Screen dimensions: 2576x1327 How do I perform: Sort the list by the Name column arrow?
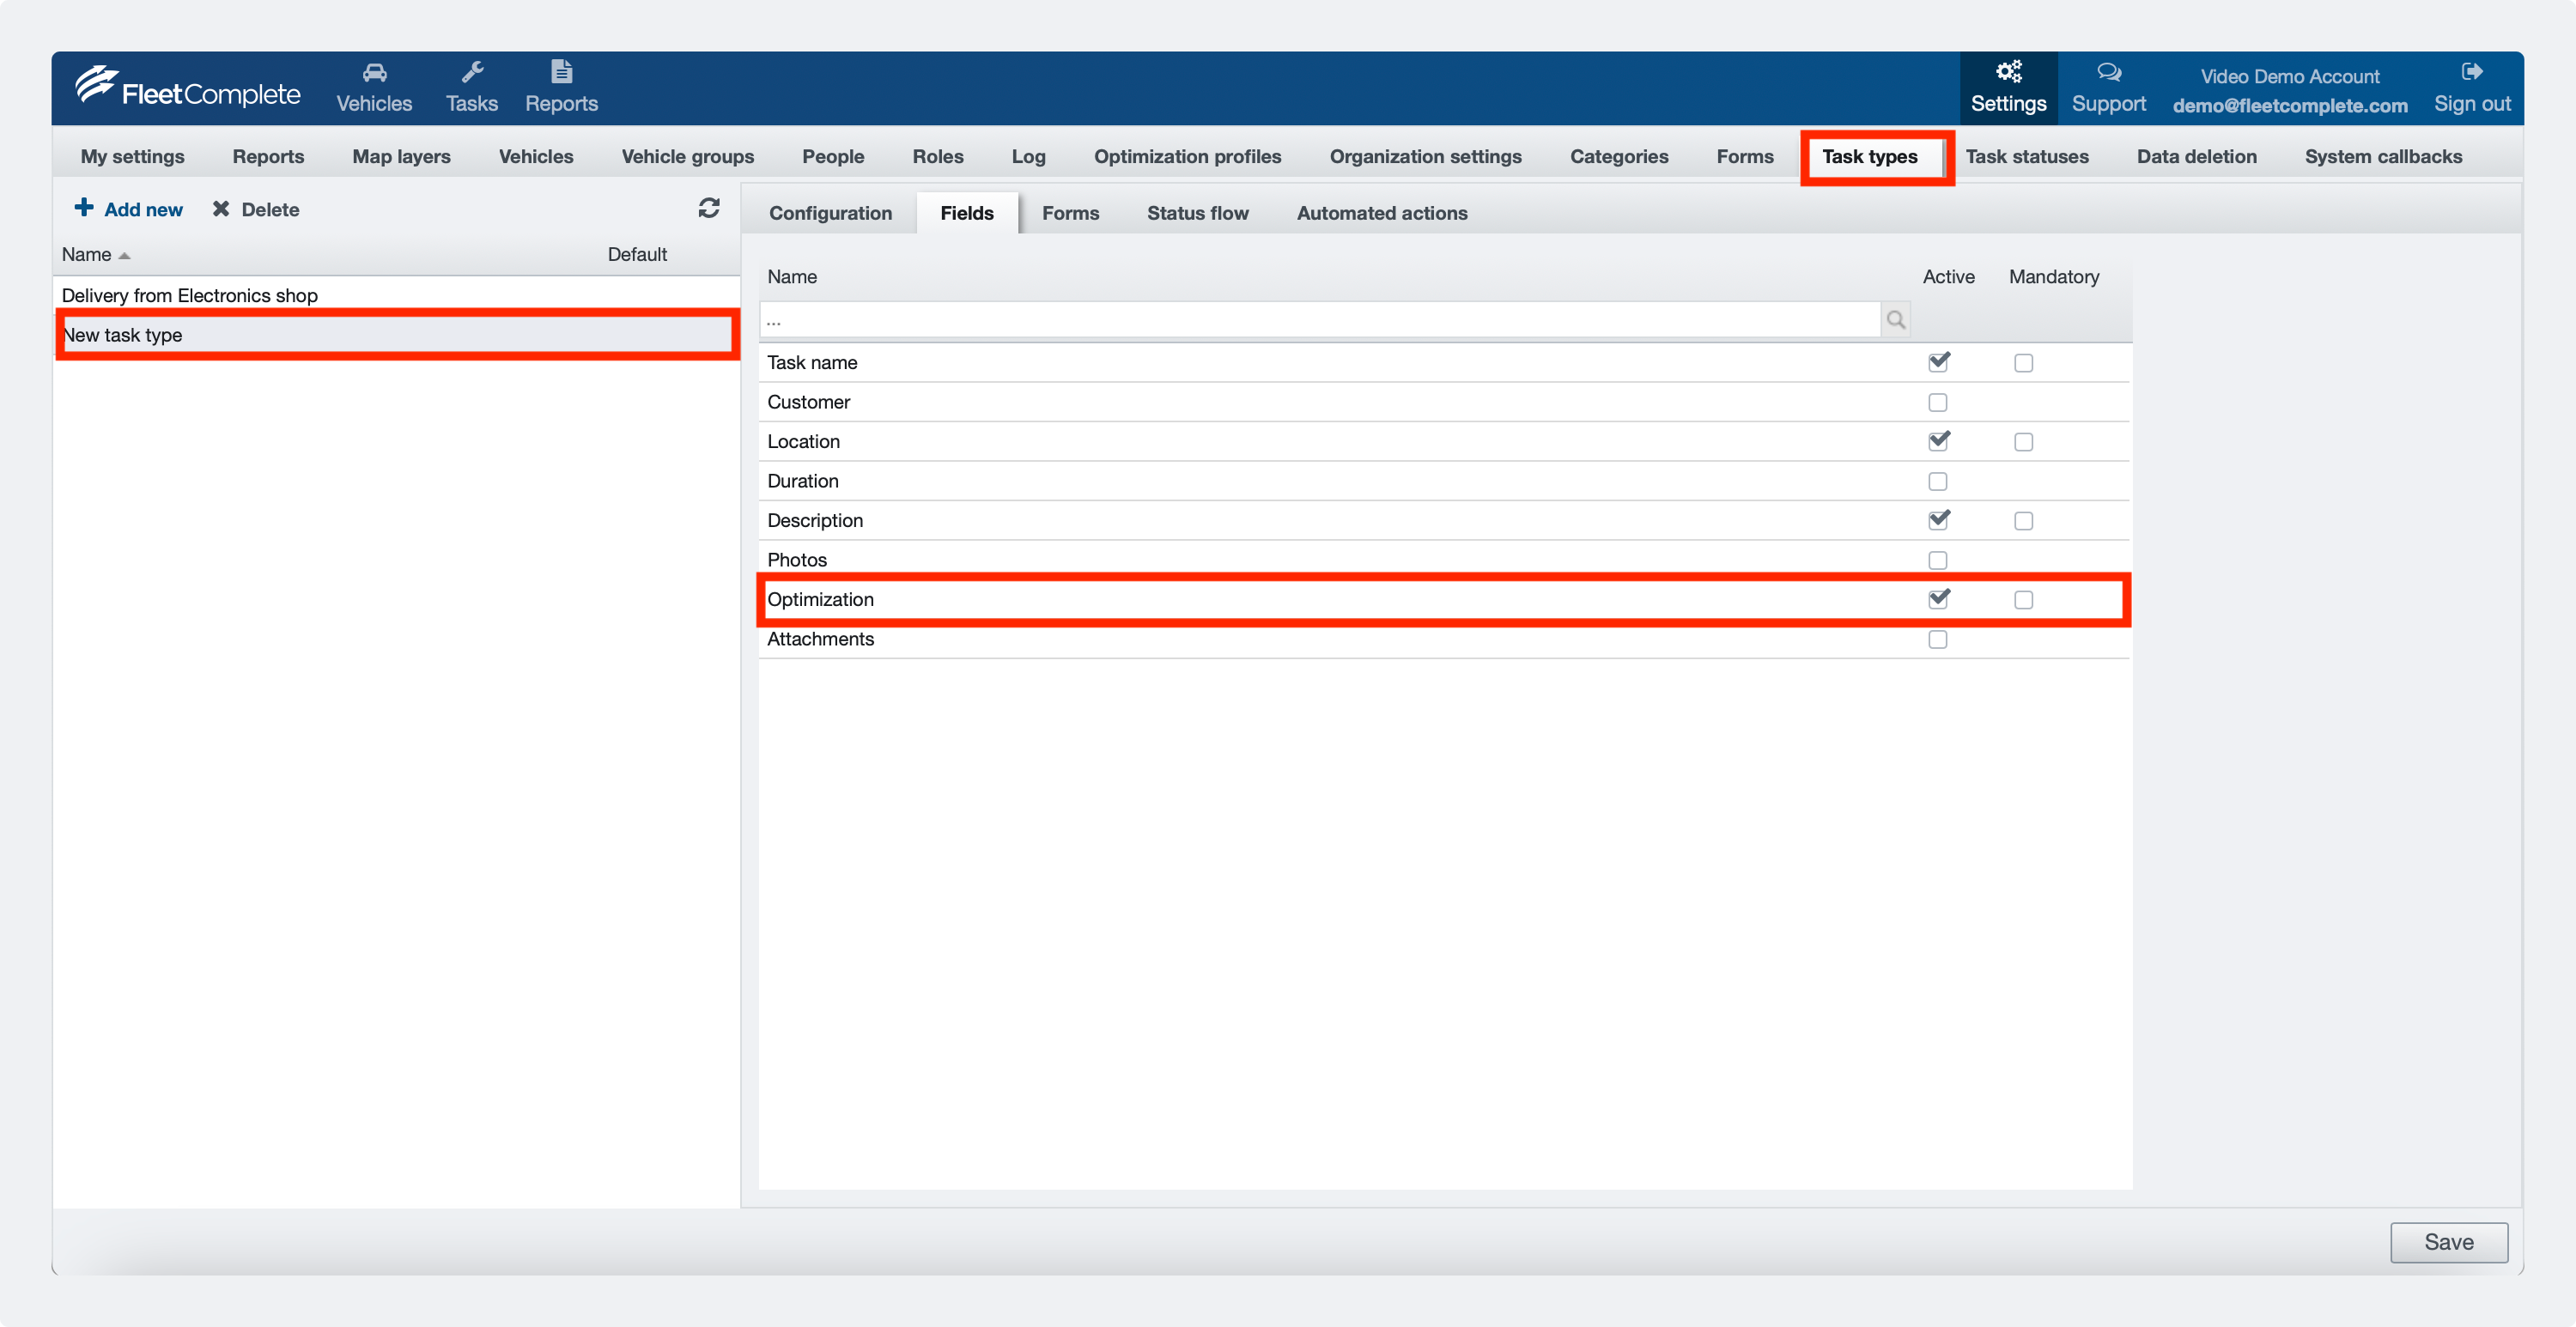coord(125,255)
